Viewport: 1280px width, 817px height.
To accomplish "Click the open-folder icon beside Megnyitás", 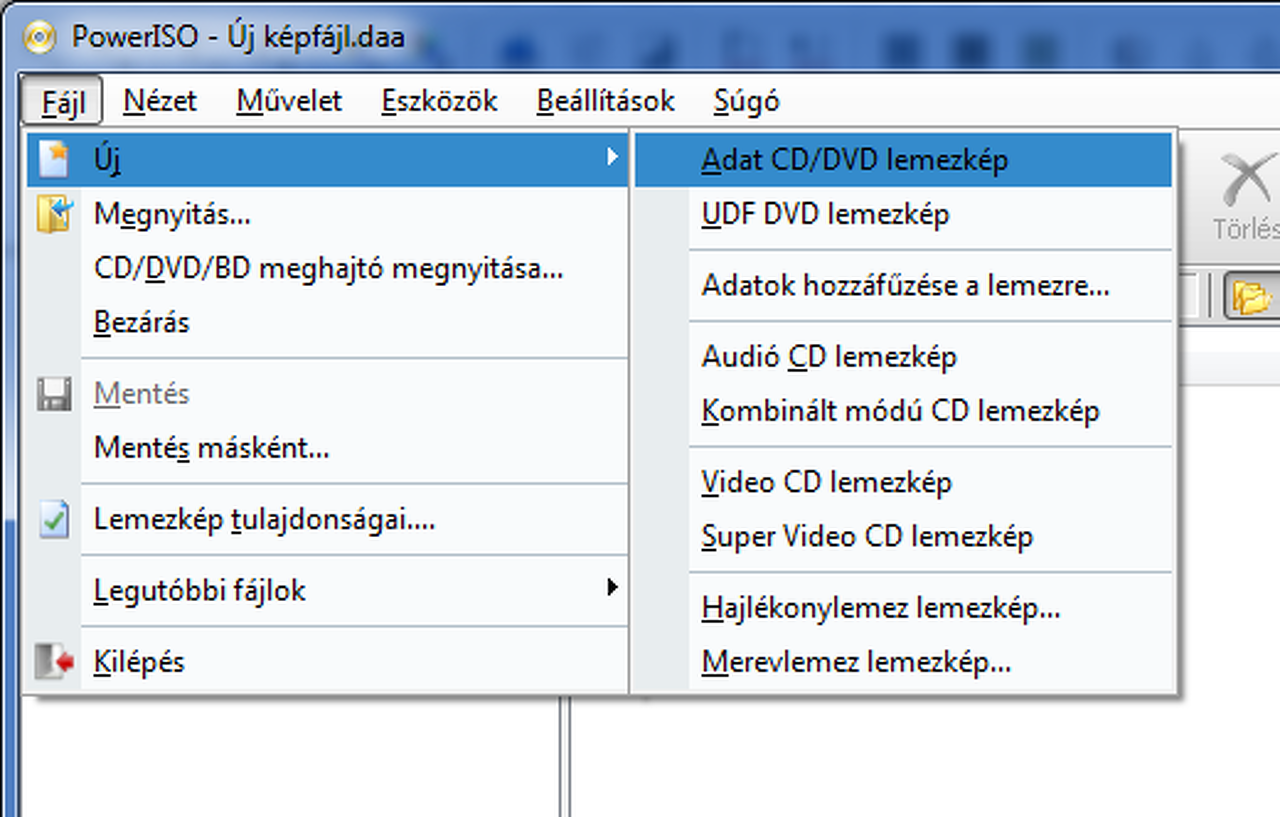I will [54, 214].
